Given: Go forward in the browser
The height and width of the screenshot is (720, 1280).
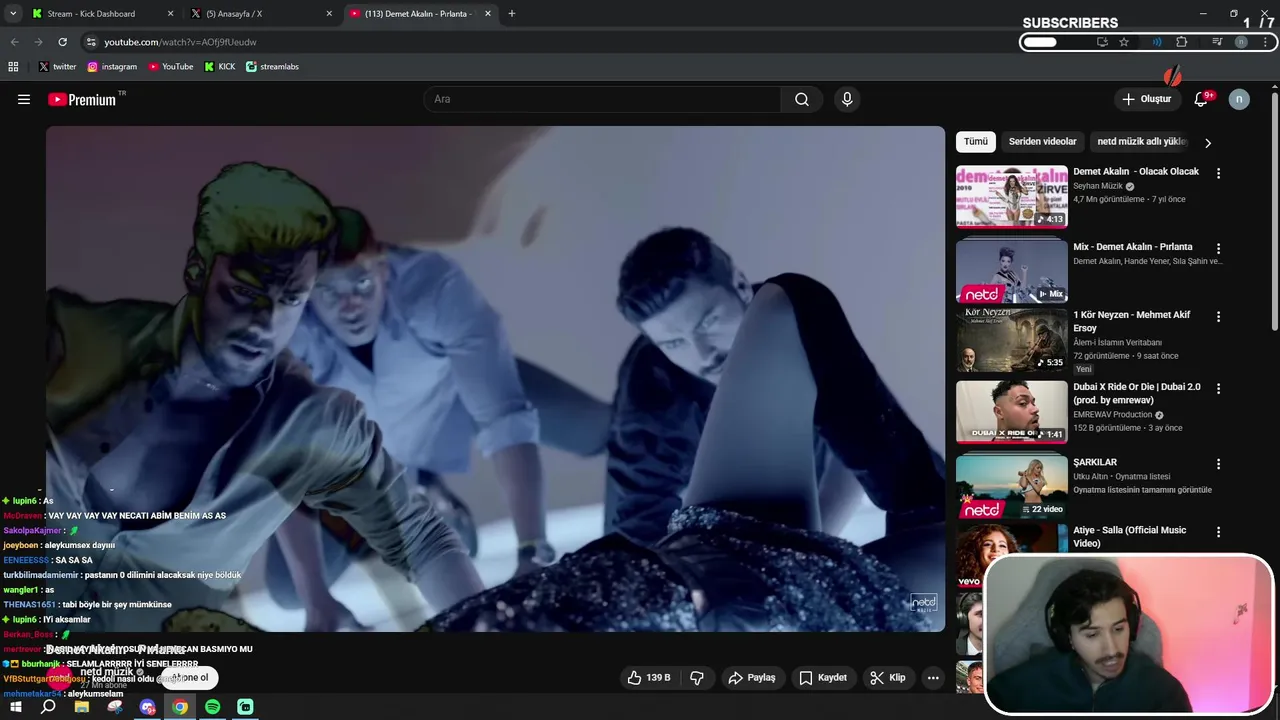Looking at the screenshot, I should (x=38, y=42).
